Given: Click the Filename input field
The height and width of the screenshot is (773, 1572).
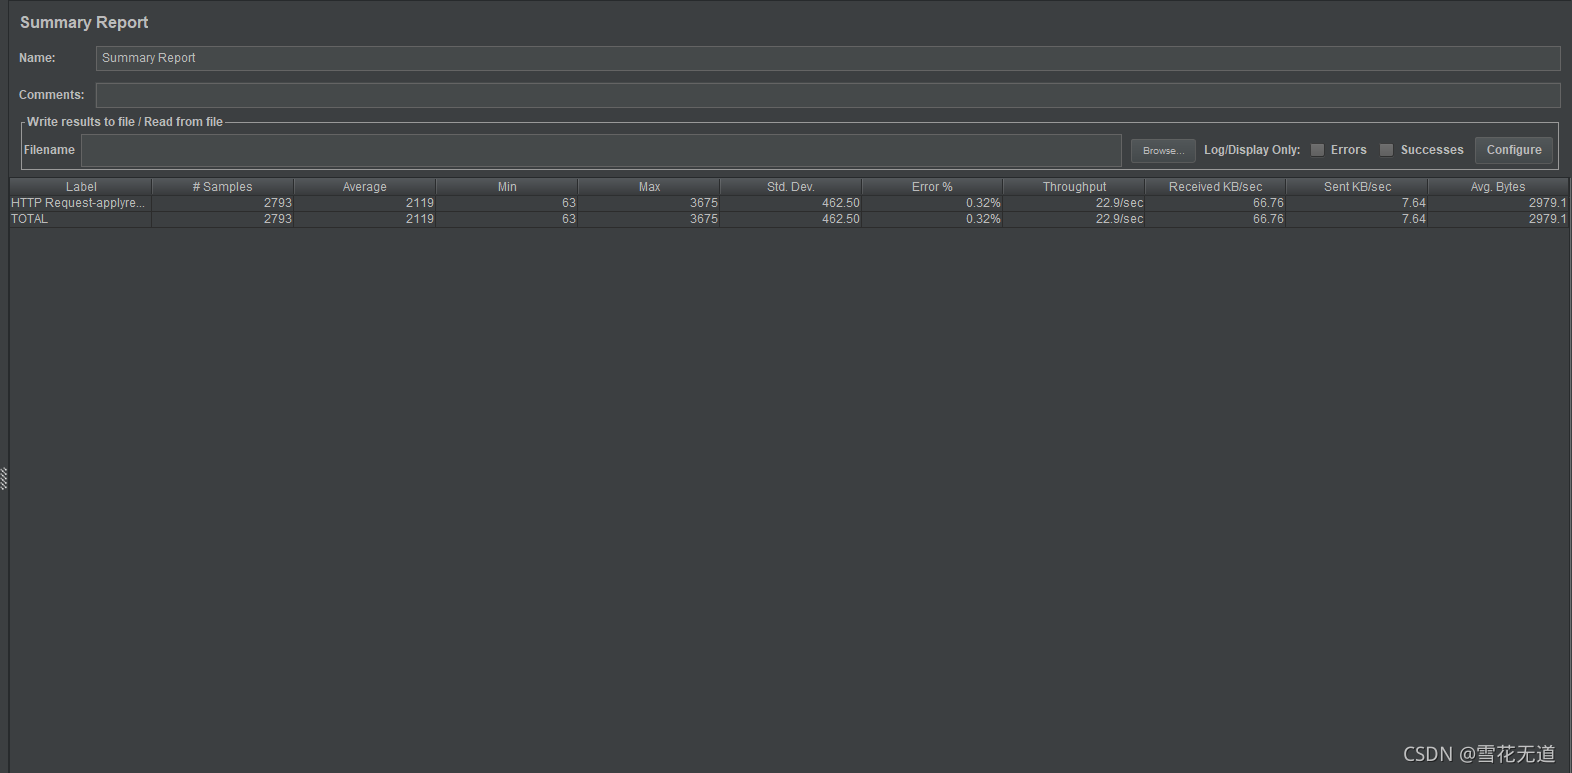Looking at the screenshot, I should pos(601,150).
